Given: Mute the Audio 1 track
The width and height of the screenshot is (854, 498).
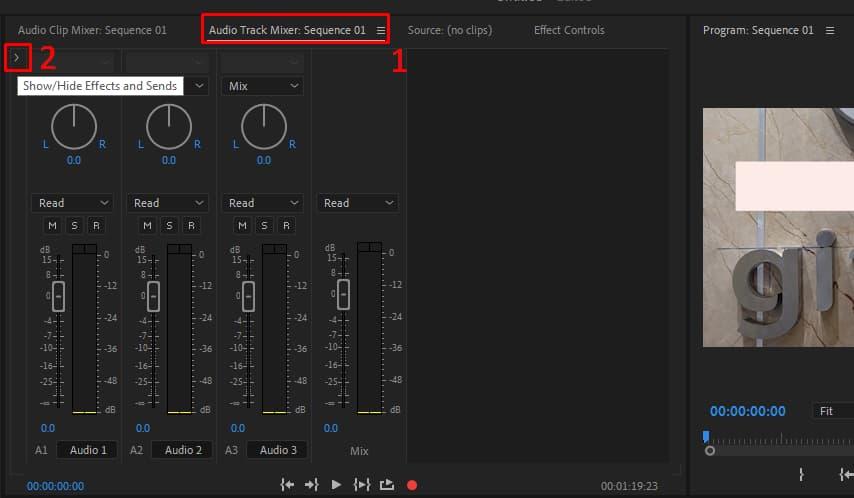Looking at the screenshot, I should 52,226.
